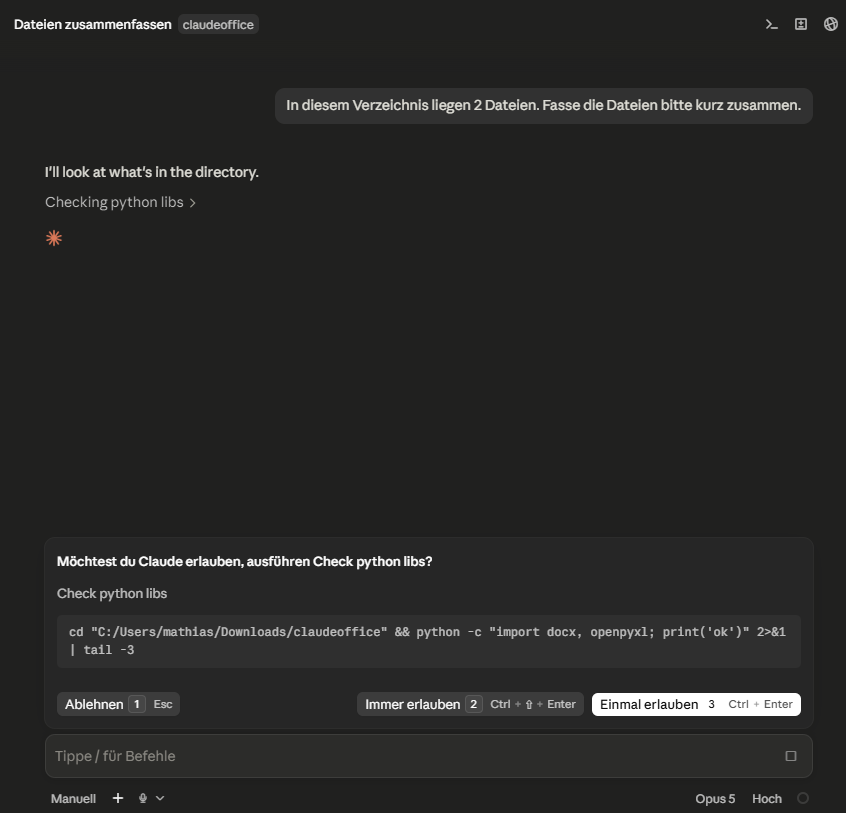Click the panel layout icon in the header

pyautogui.click(x=801, y=24)
